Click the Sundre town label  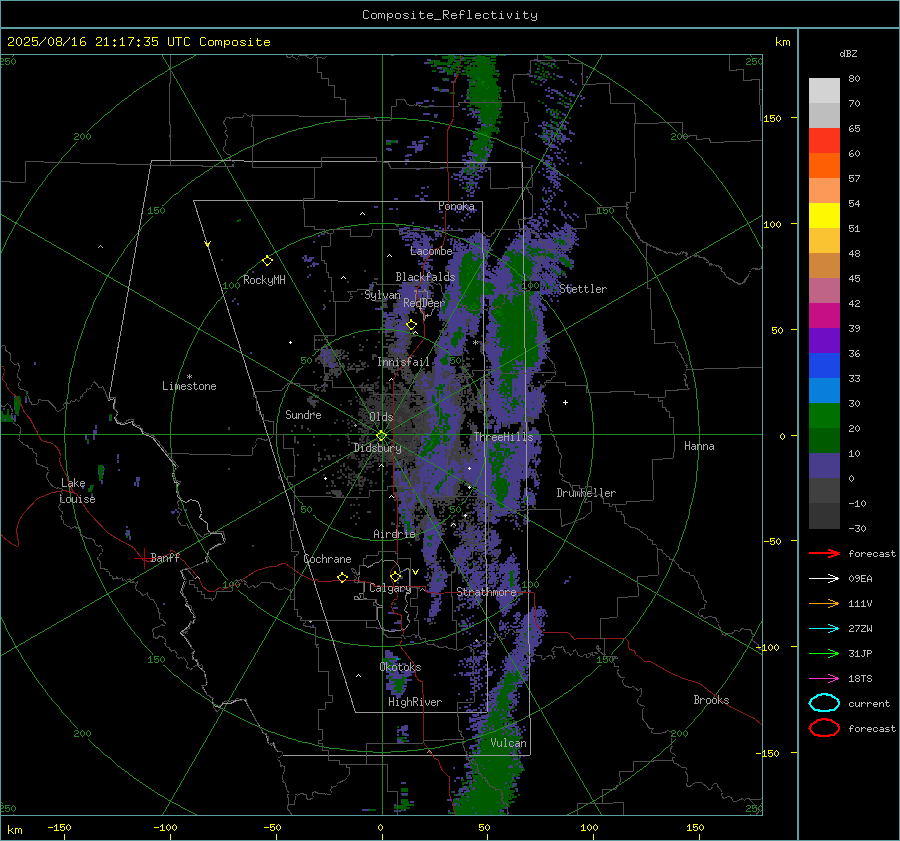(303, 414)
